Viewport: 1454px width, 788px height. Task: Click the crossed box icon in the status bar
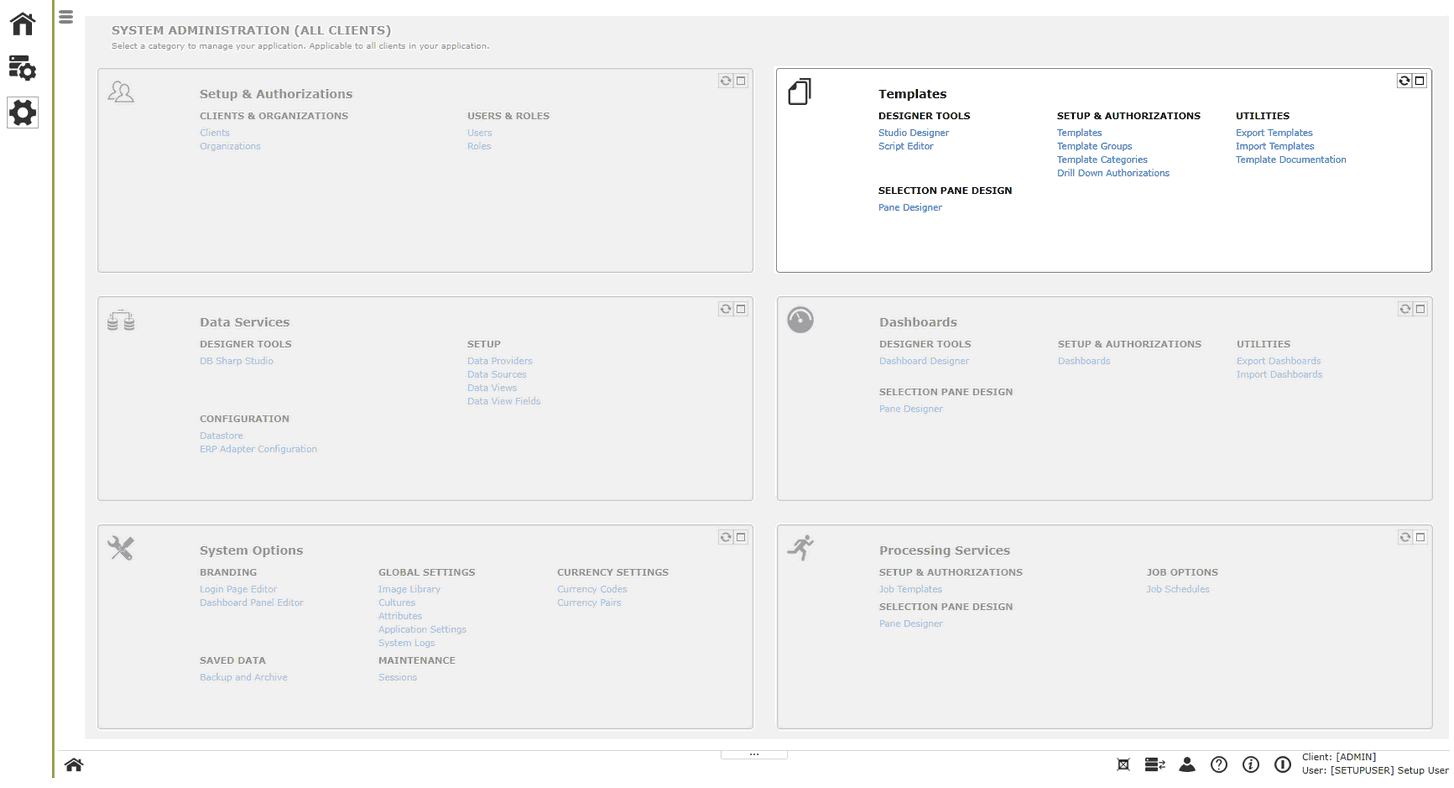click(x=1123, y=765)
